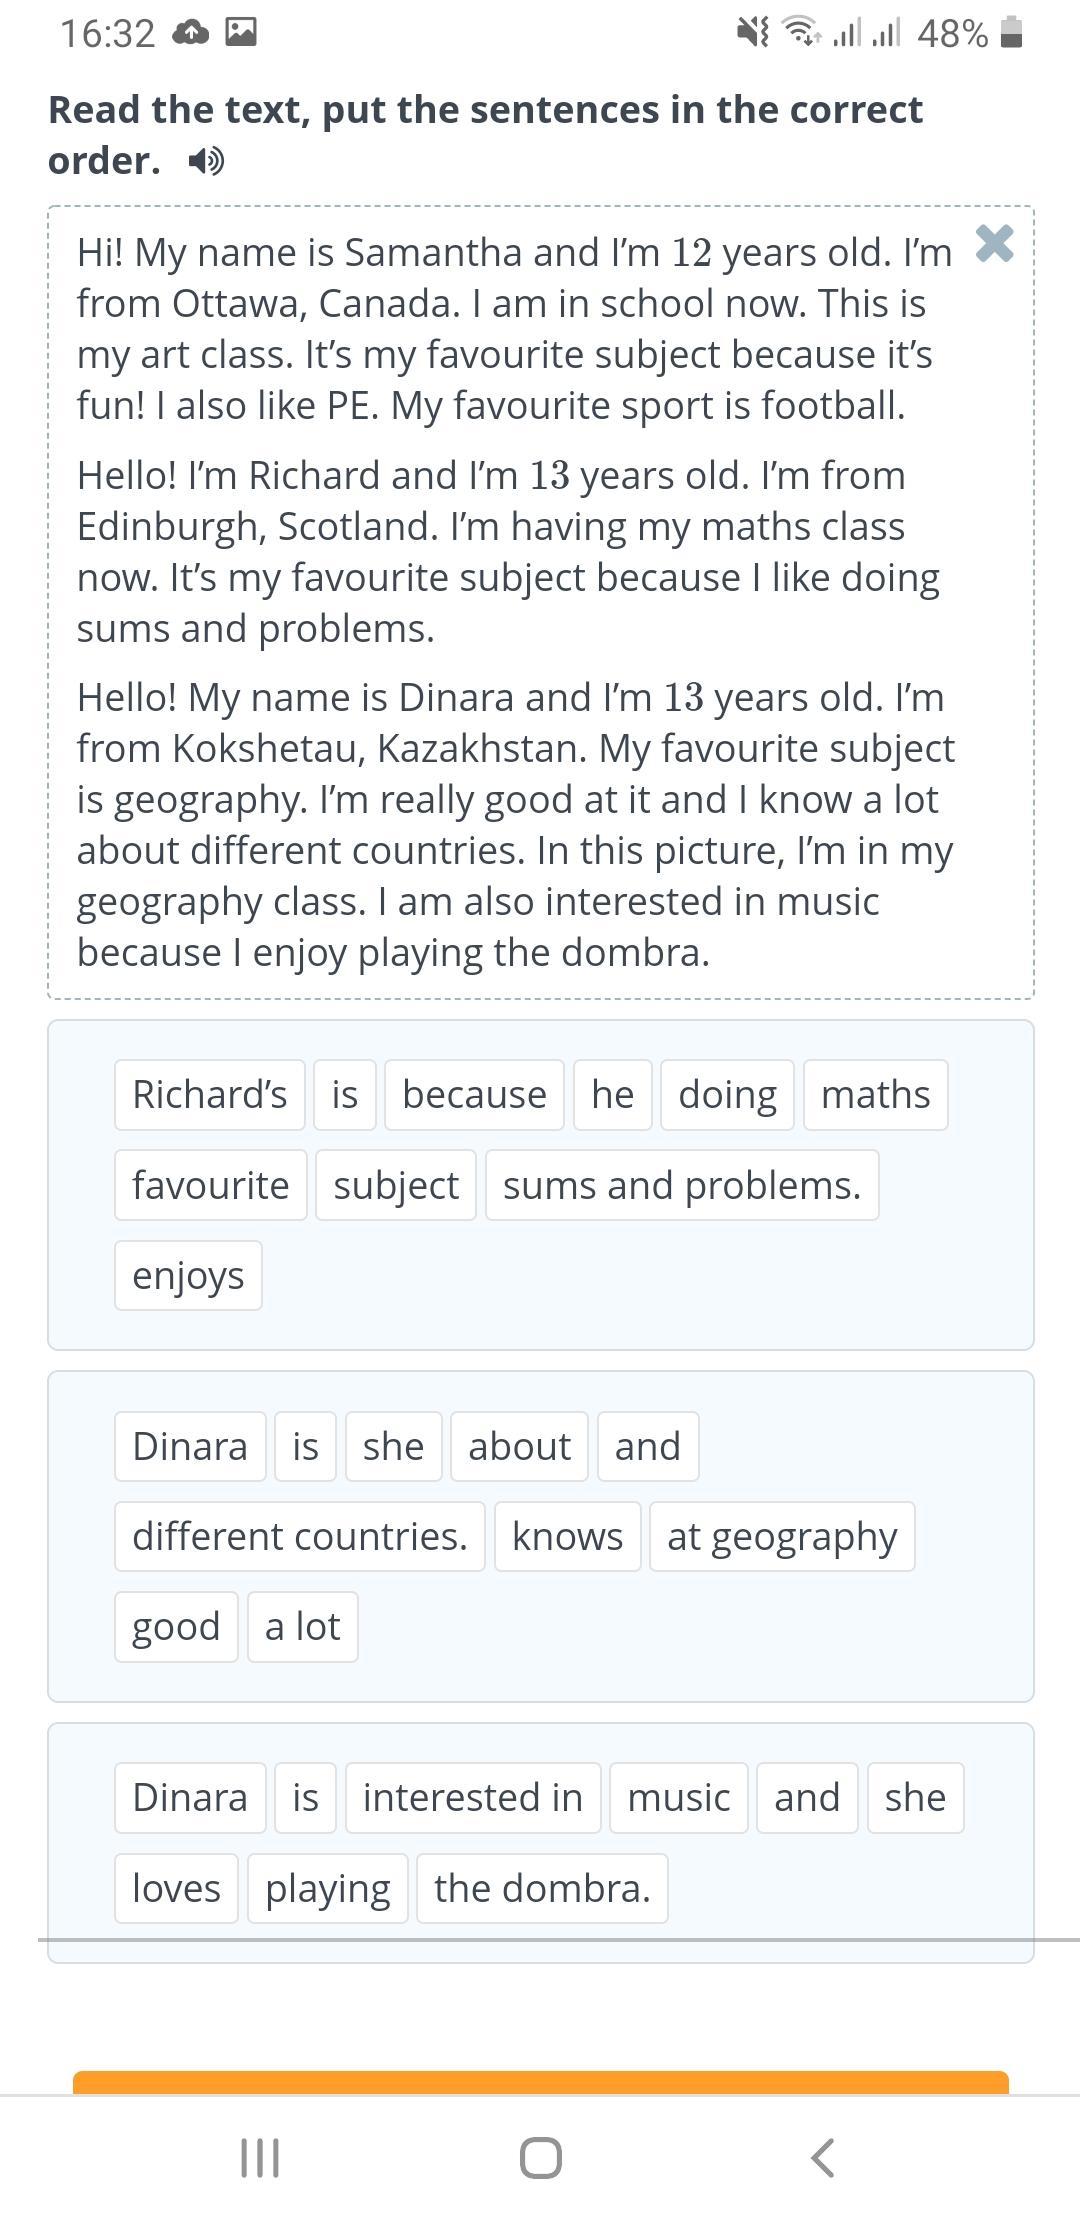The height and width of the screenshot is (2220, 1080).
Task: Tap the Android back navigation arrow
Action: coord(822,2158)
